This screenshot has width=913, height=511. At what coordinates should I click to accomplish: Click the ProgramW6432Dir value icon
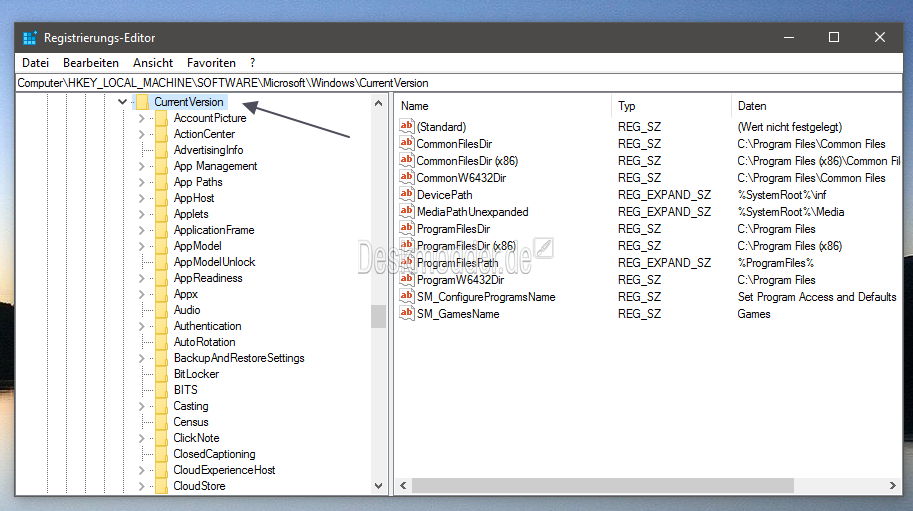tap(406, 279)
